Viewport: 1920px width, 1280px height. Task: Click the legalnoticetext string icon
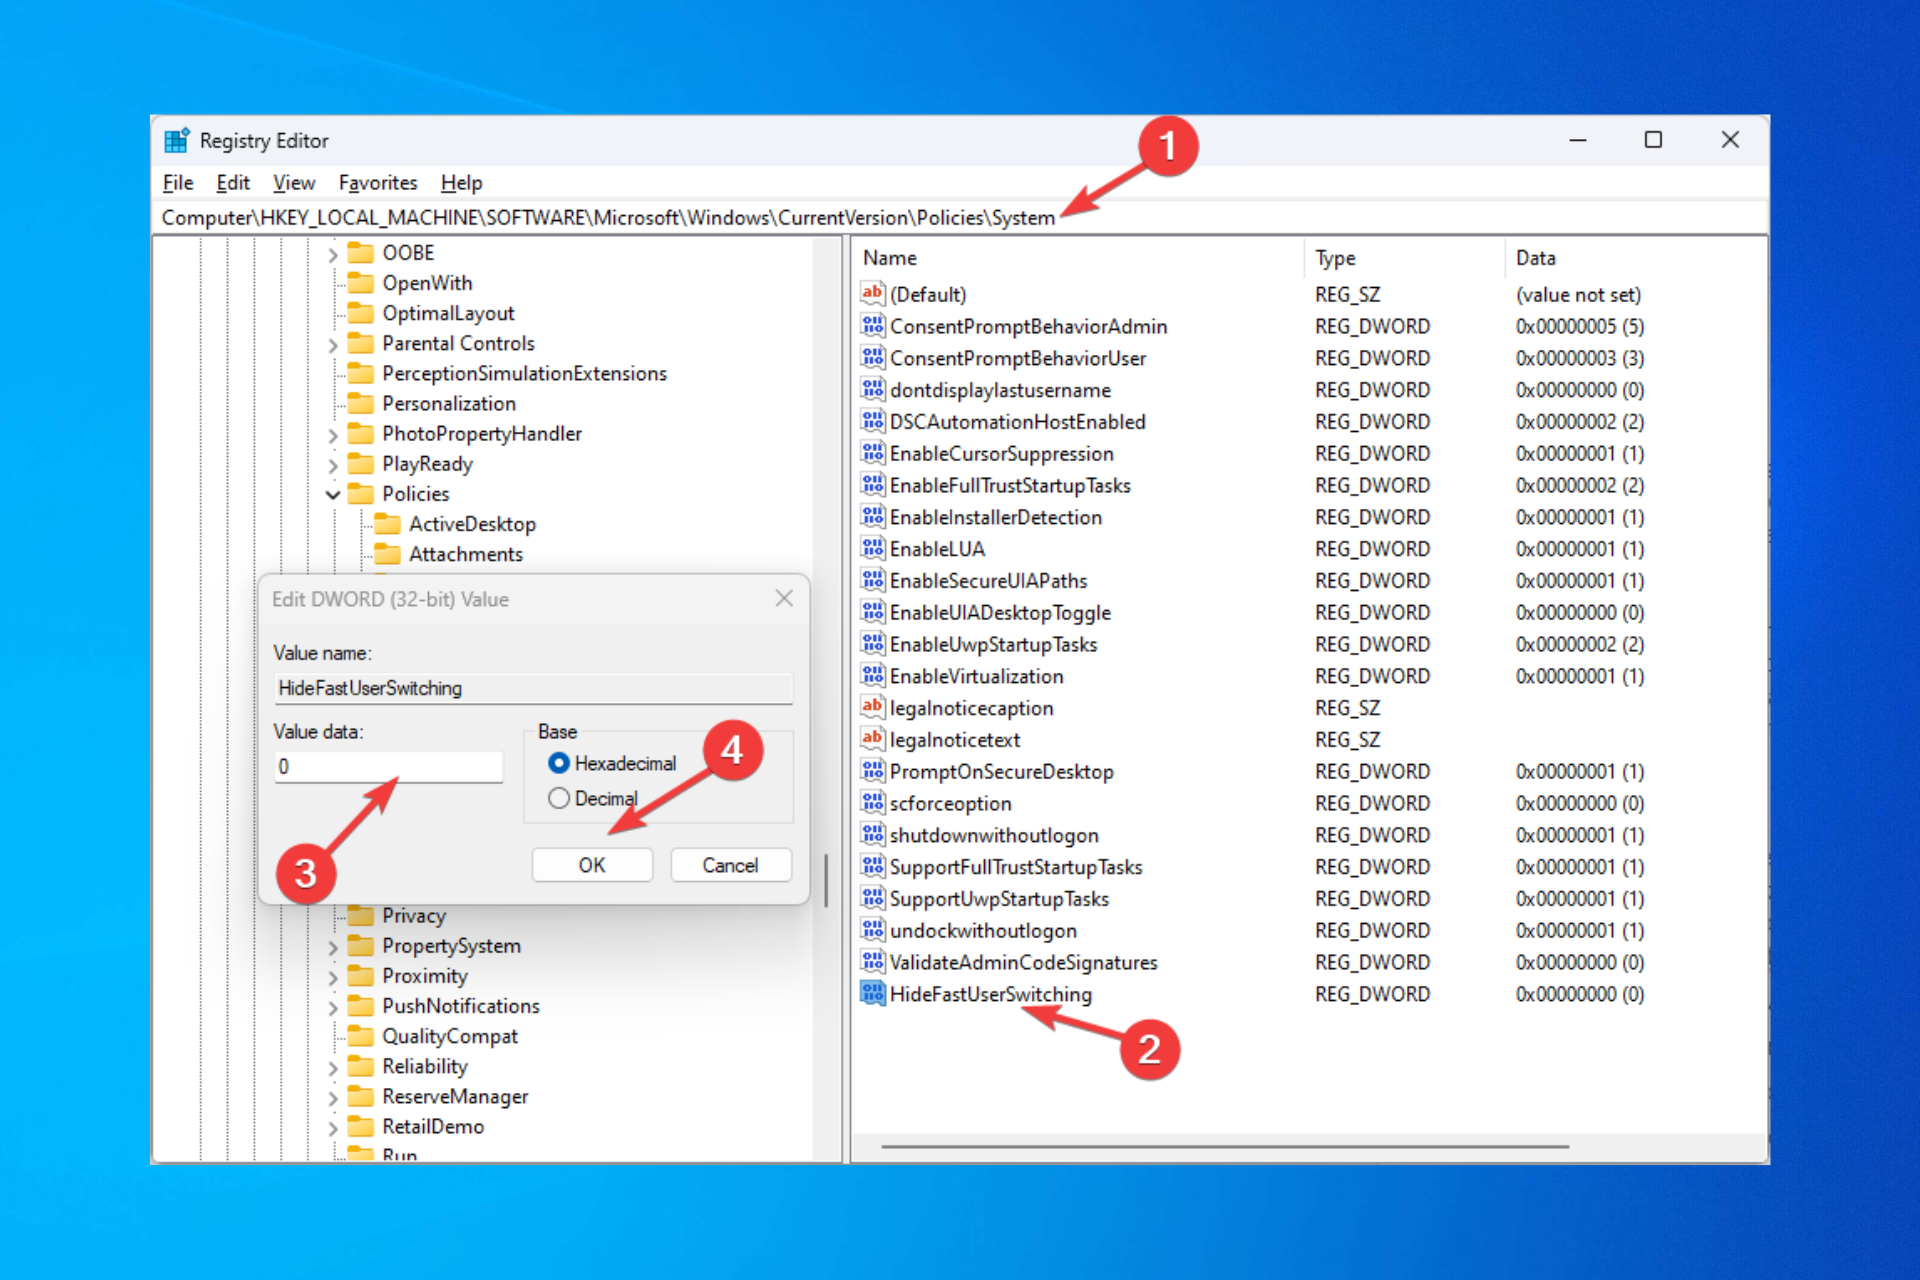point(872,739)
